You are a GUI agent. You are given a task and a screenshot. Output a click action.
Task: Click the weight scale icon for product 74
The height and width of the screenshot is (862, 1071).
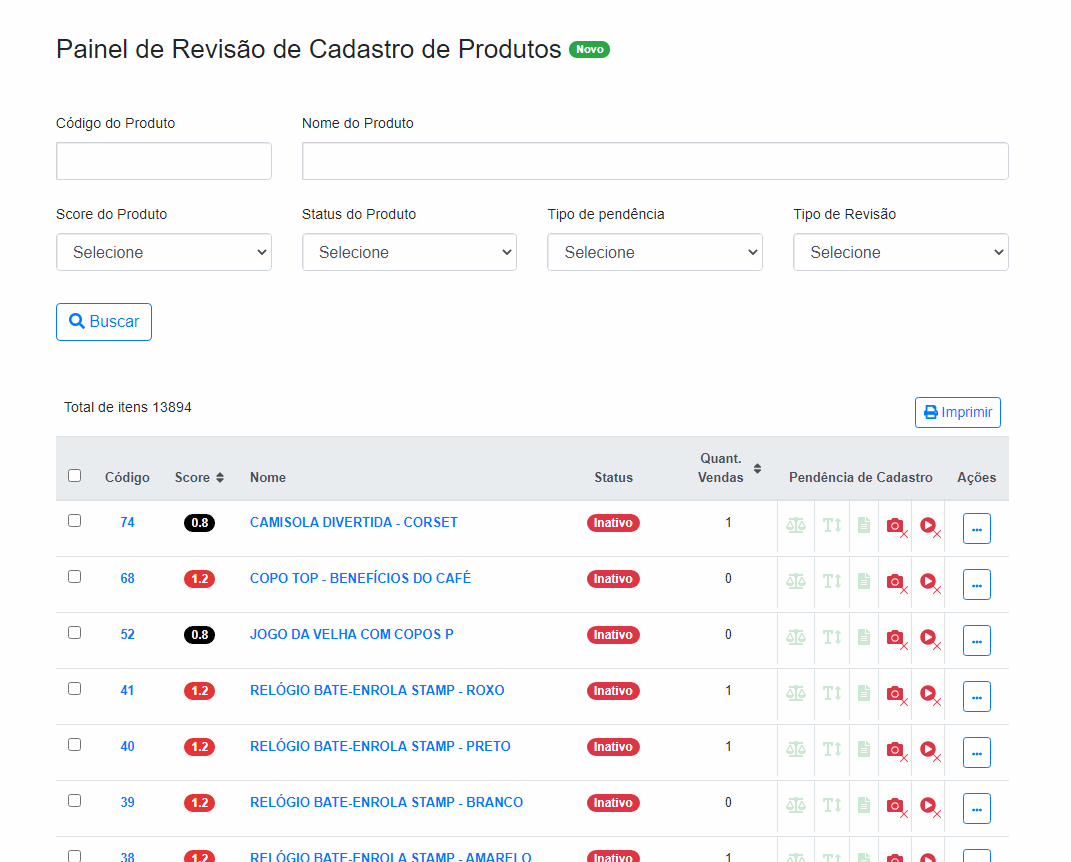tap(796, 525)
